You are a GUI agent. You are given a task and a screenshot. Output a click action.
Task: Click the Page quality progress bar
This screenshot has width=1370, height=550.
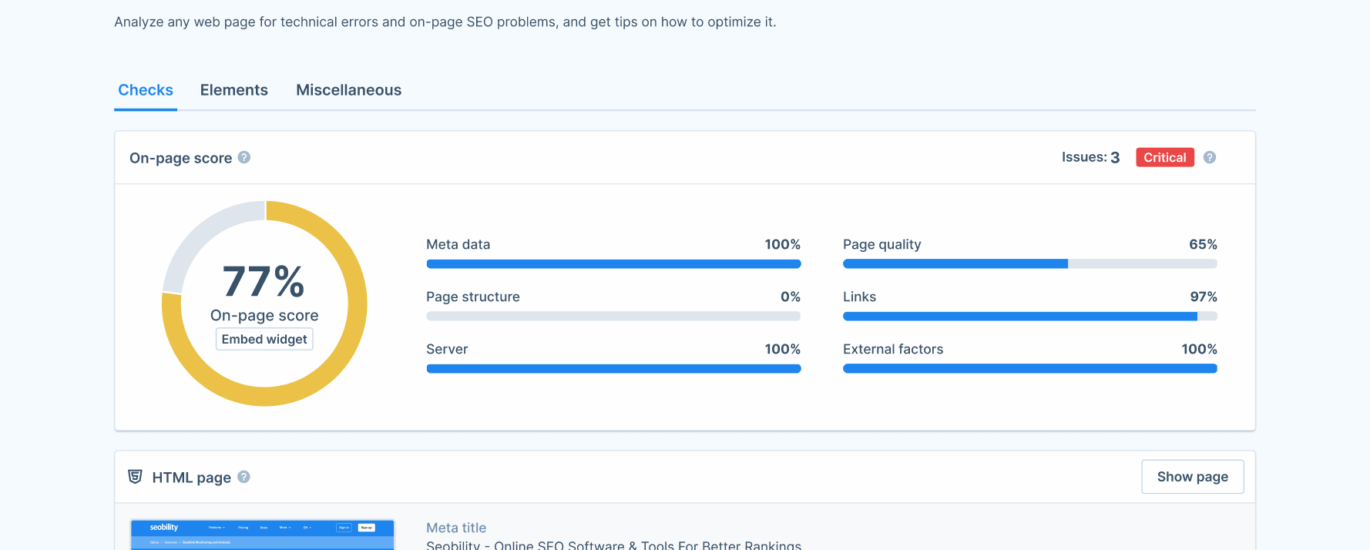[1030, 264]
